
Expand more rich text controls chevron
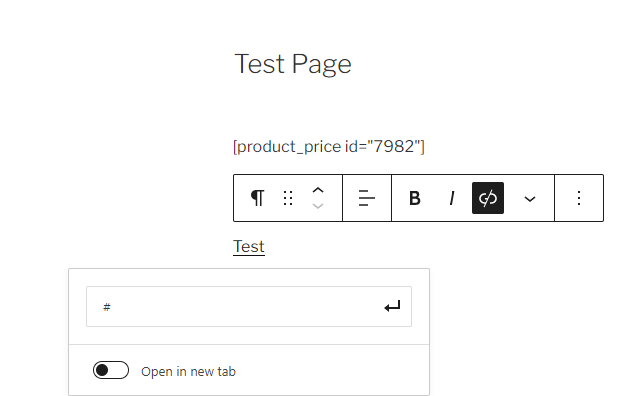(530, 199)
